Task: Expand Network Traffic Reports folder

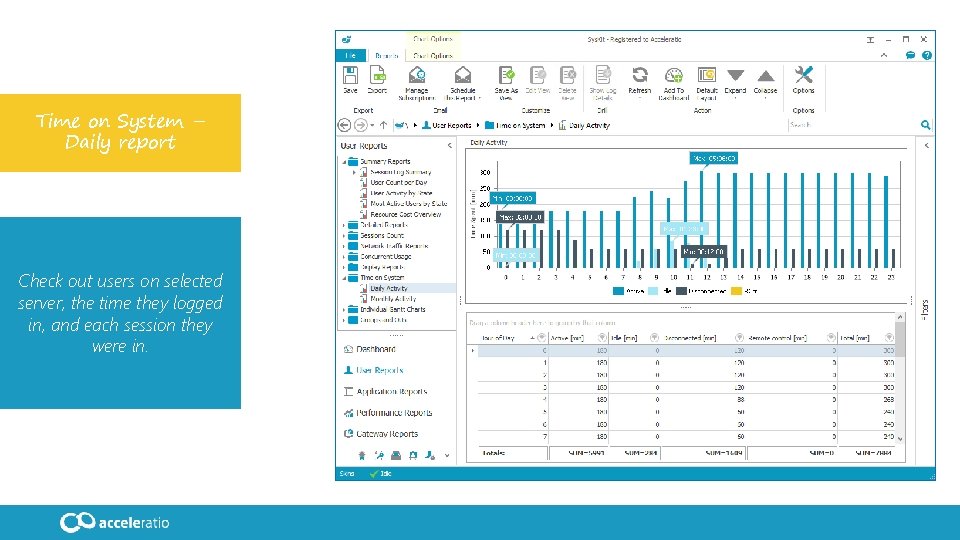Action: click(x=343, y=246)
